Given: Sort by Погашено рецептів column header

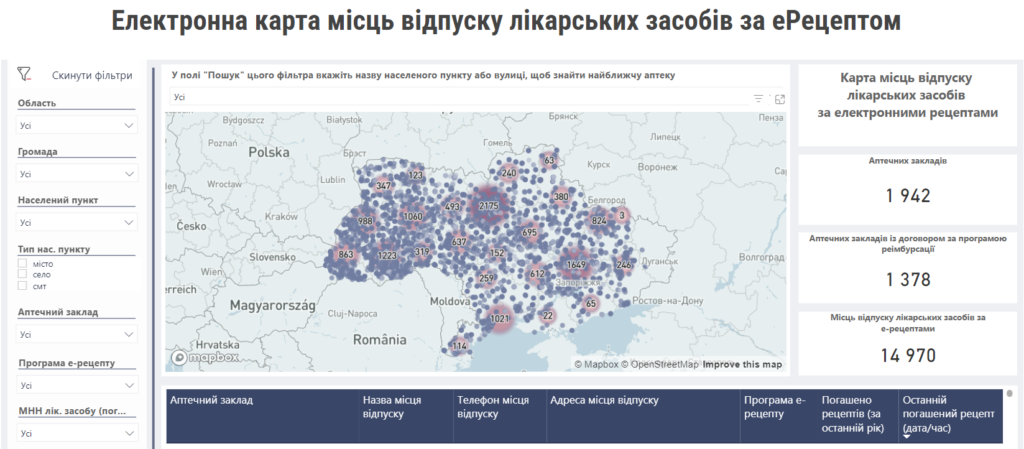Looking at the screenshot, I should [854, 414].
